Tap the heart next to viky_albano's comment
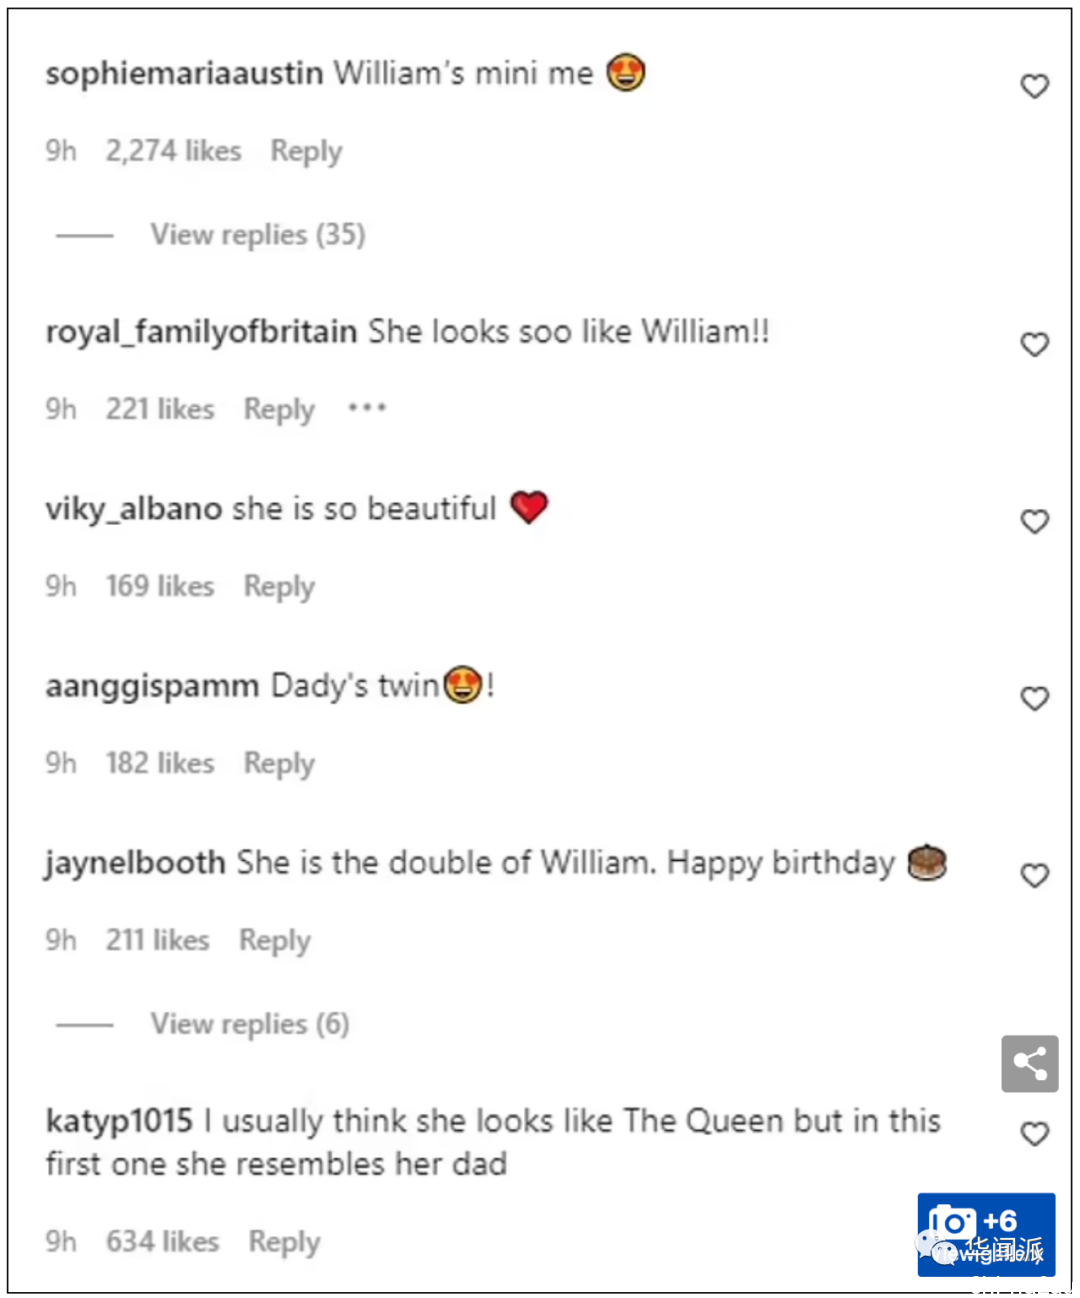Screen dimensions: 1080x1298 point(1035,522)
